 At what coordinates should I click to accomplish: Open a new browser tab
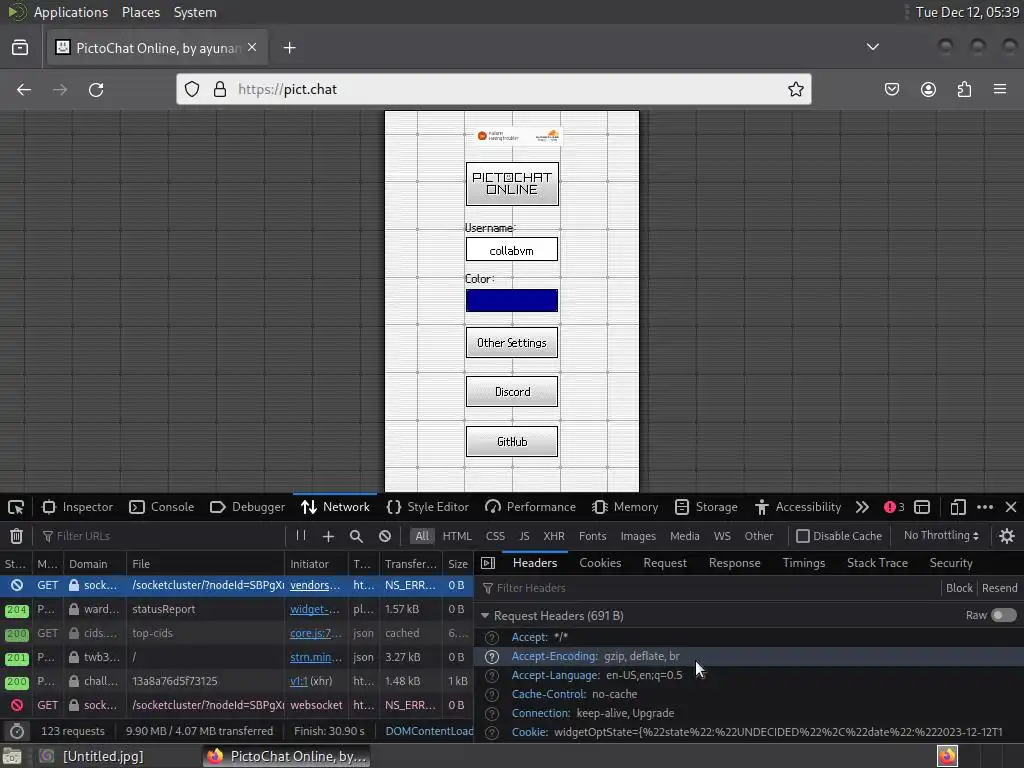pos(289,48)
